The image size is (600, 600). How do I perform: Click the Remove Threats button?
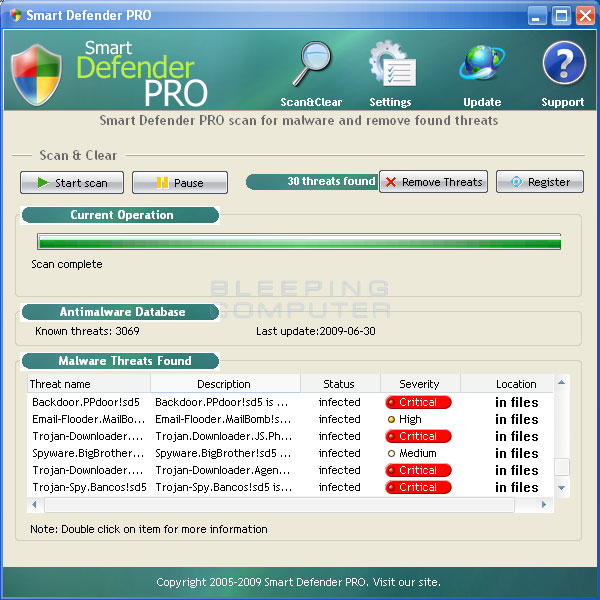pos(433,182)
